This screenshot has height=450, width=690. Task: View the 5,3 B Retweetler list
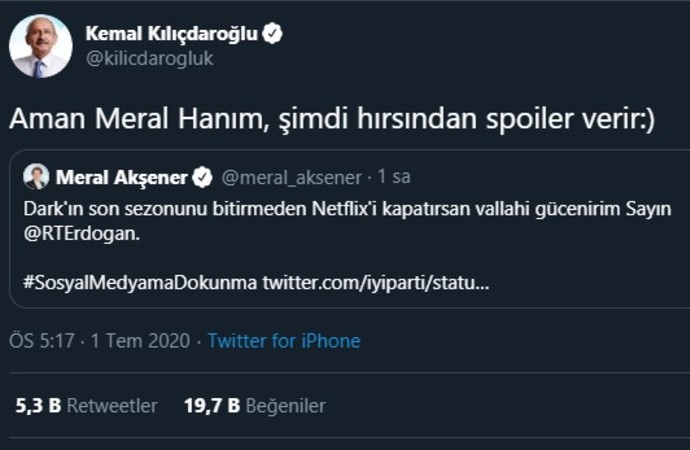coord(86,406)
